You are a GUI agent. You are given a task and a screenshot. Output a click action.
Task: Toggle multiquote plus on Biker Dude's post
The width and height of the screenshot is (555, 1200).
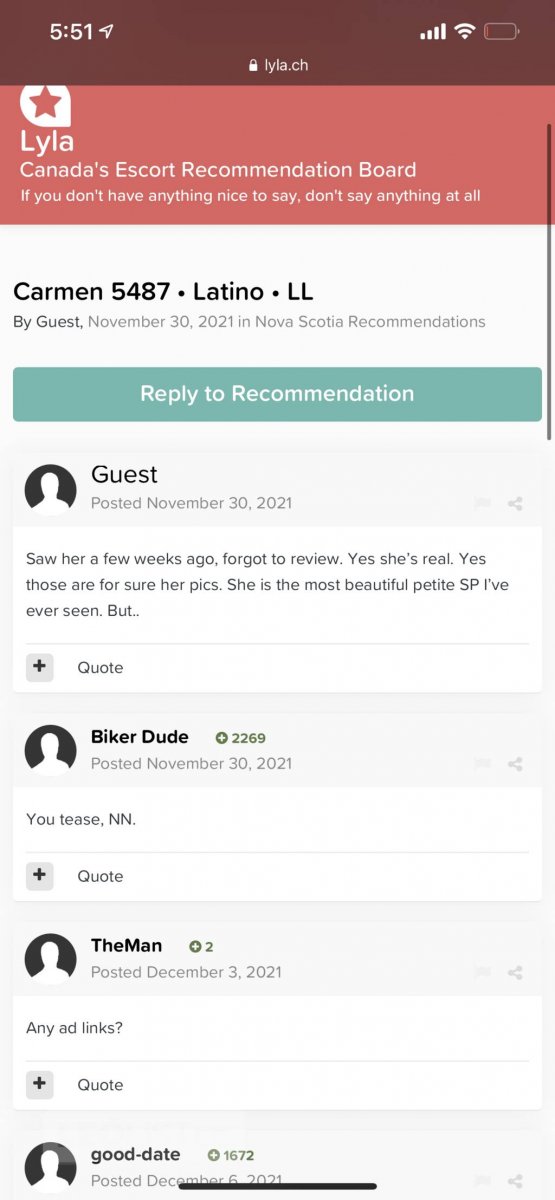coord(39,876)
